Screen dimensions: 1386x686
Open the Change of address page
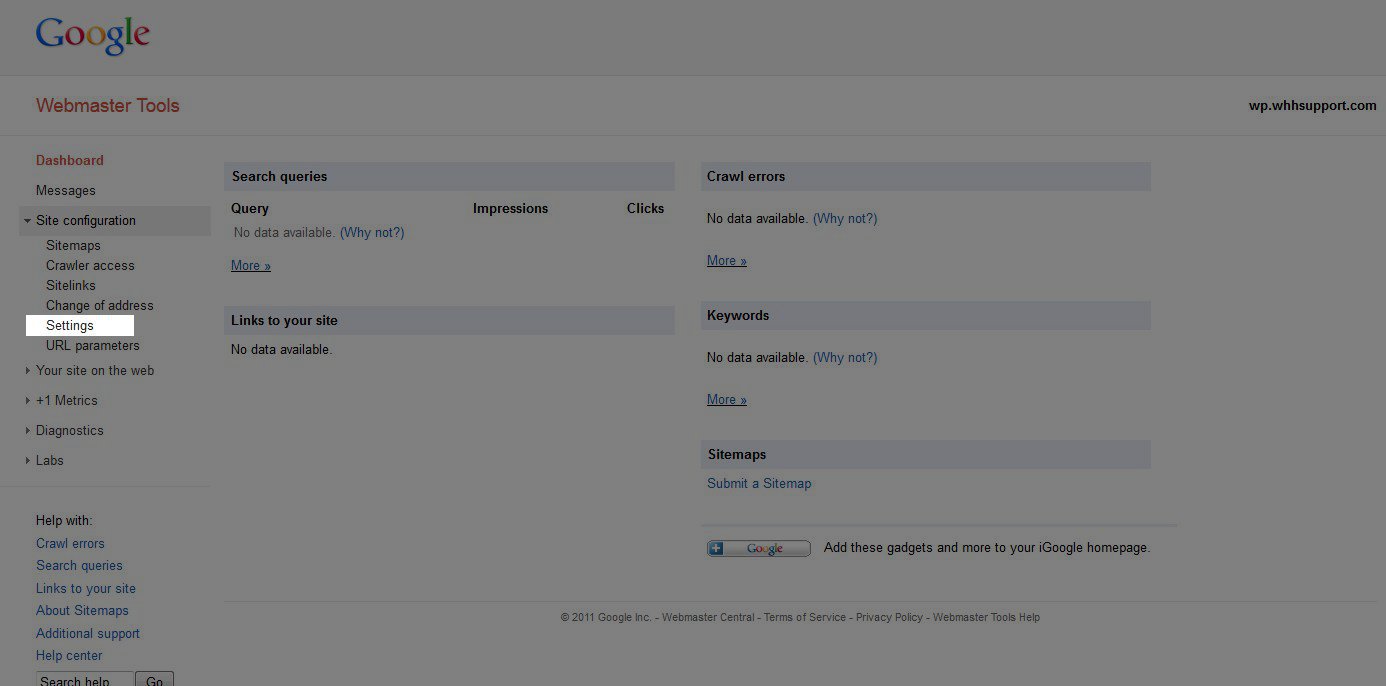(99, 305)
